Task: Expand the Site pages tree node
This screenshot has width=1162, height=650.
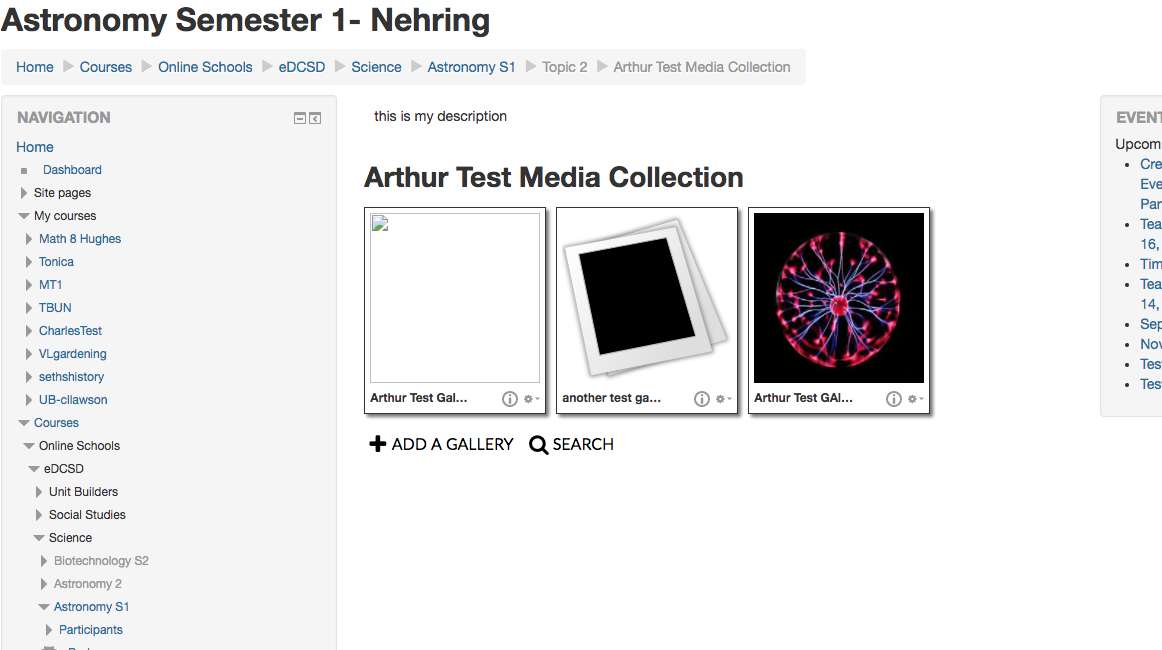Action: coord(24,193)
